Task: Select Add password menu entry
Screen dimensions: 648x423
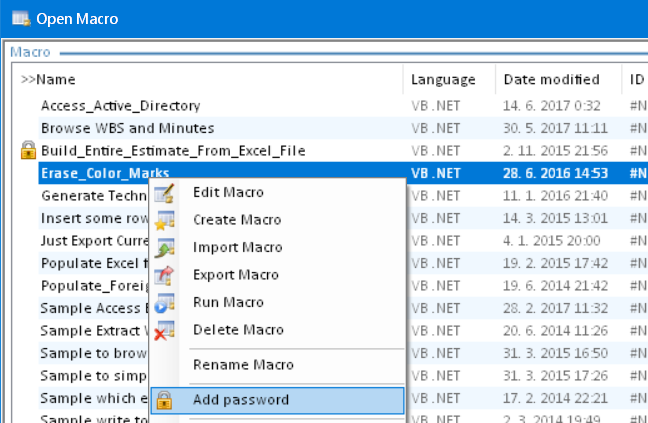Action: 241,400
